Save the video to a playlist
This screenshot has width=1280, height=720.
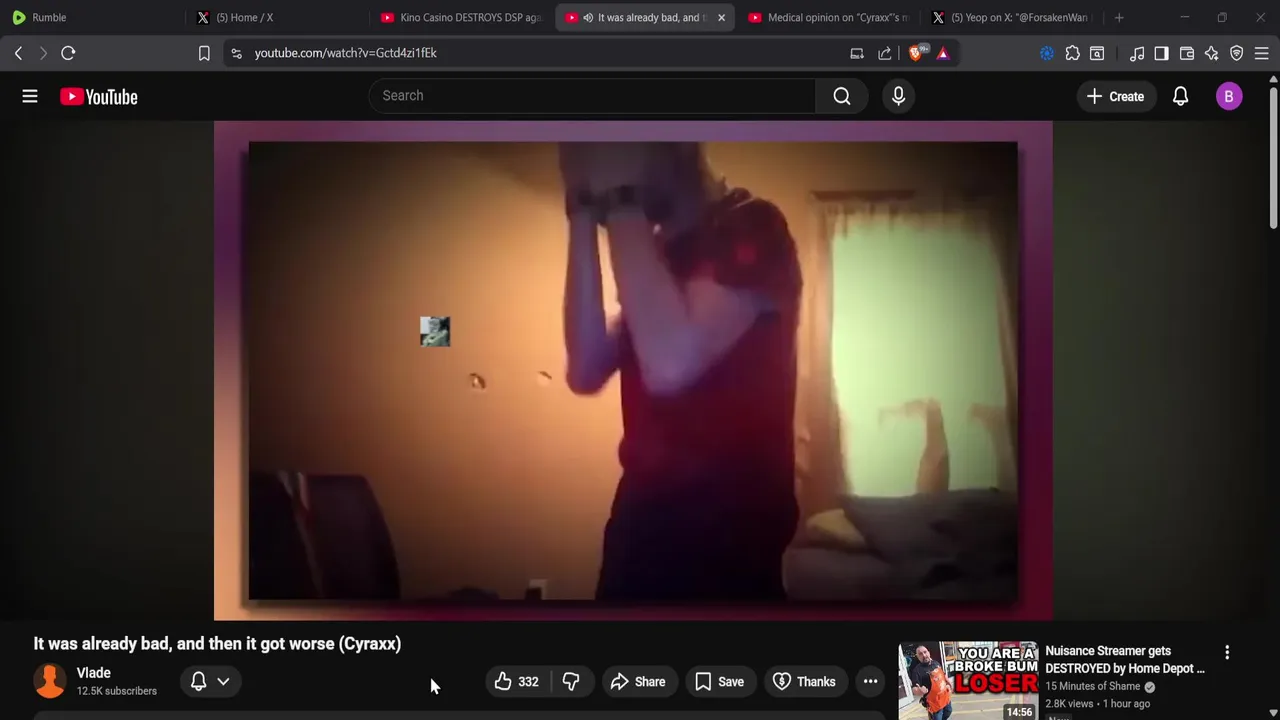tap(720, 682)
